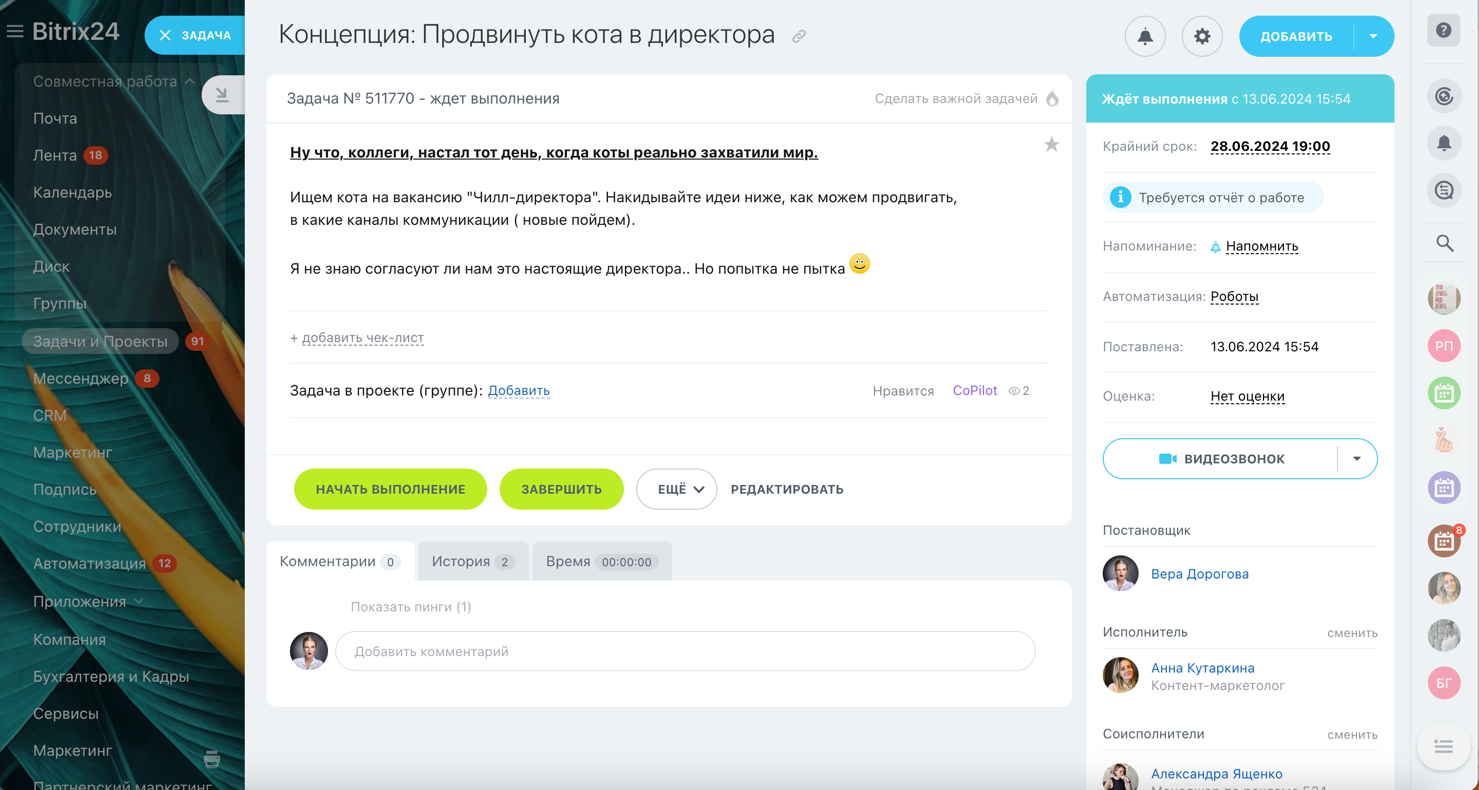Click the blue Добавить button
This screenshot has width=1479, height=790.
click(1296, 37)
